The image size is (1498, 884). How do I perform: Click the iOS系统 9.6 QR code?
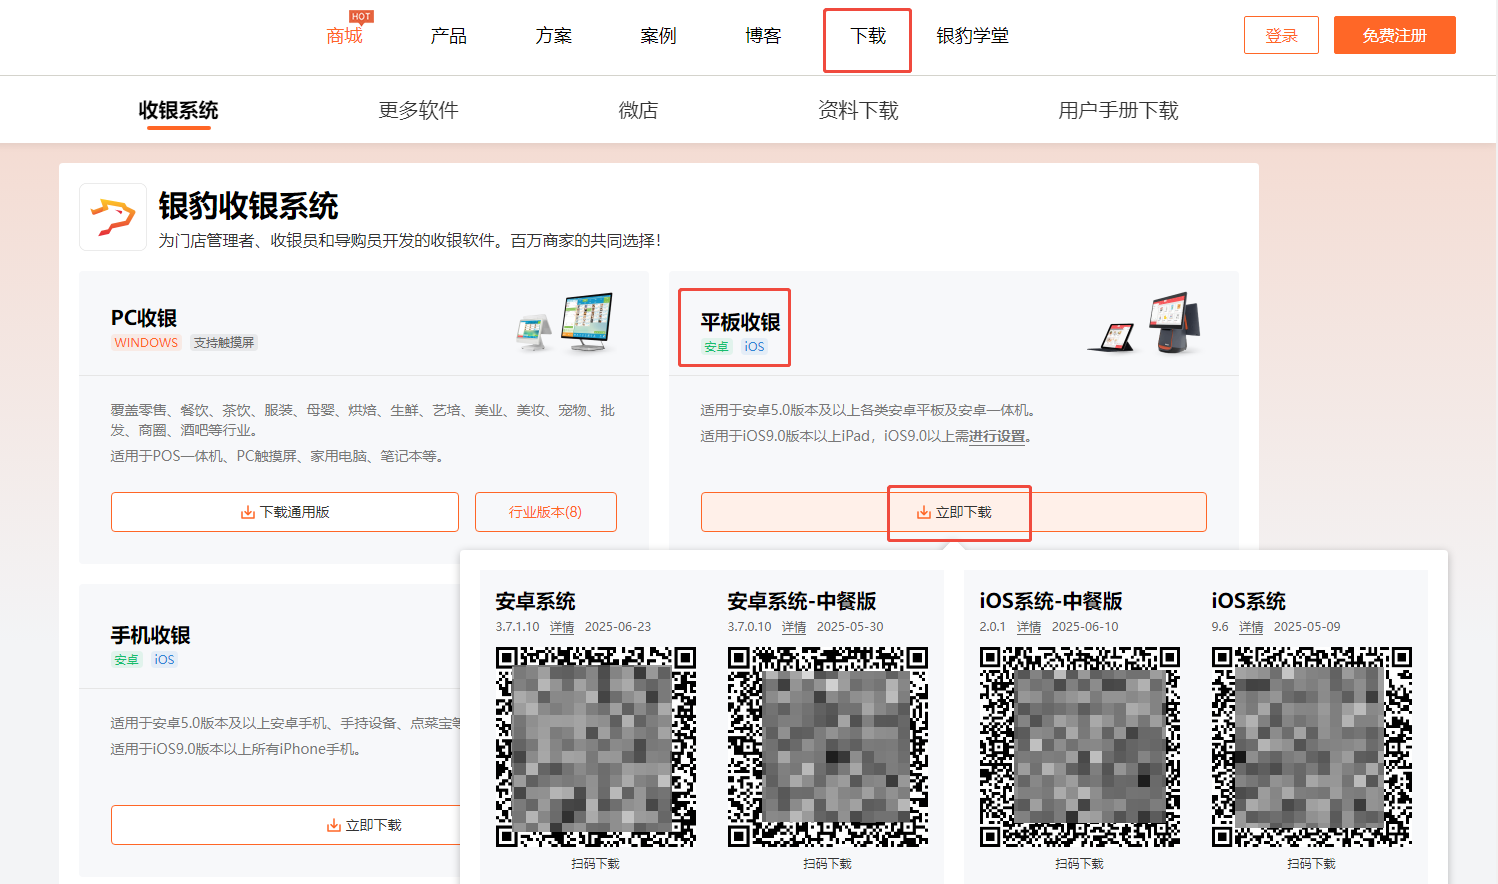[1312, 747]
